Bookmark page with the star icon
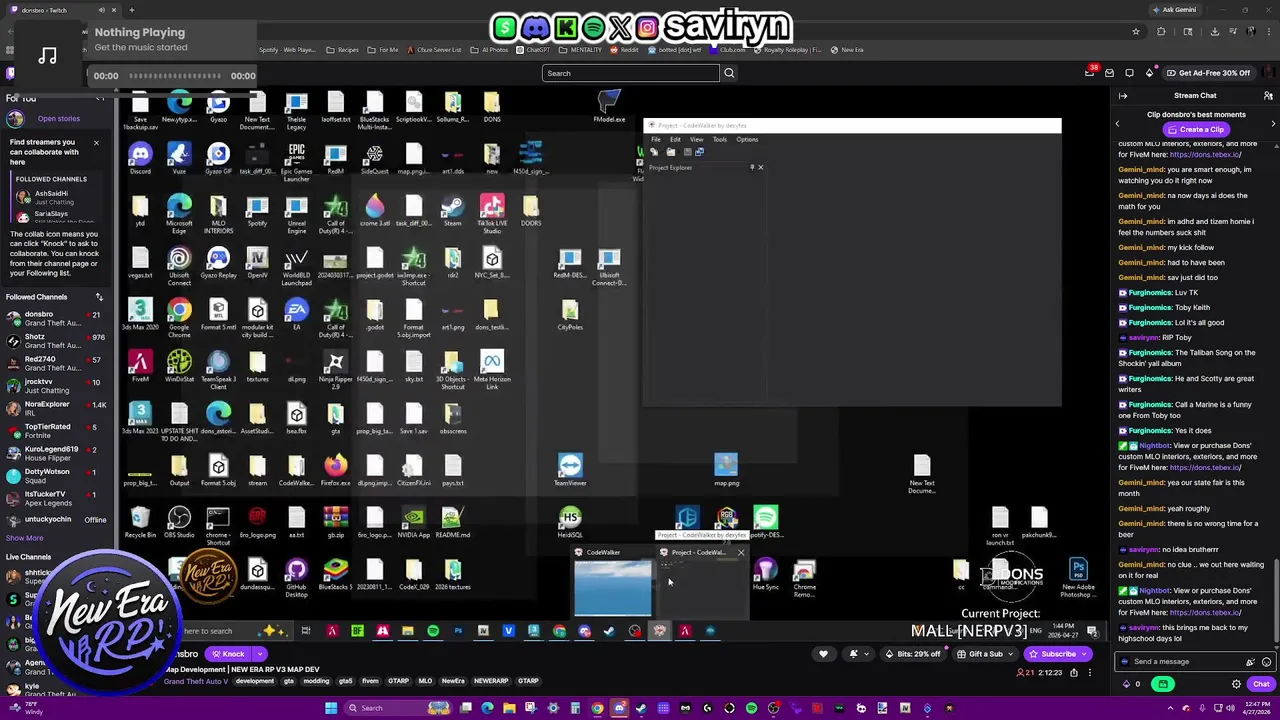Viewport: 1280px width, 720px height. point(1136,32)
